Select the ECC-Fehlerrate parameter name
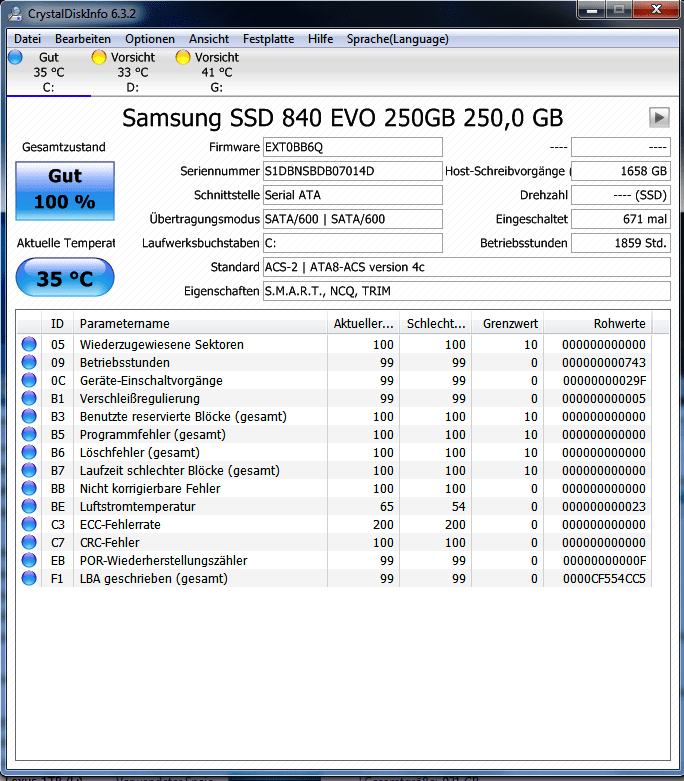The image size is (684, 781). pyautogui.click(x=120, y=524)
